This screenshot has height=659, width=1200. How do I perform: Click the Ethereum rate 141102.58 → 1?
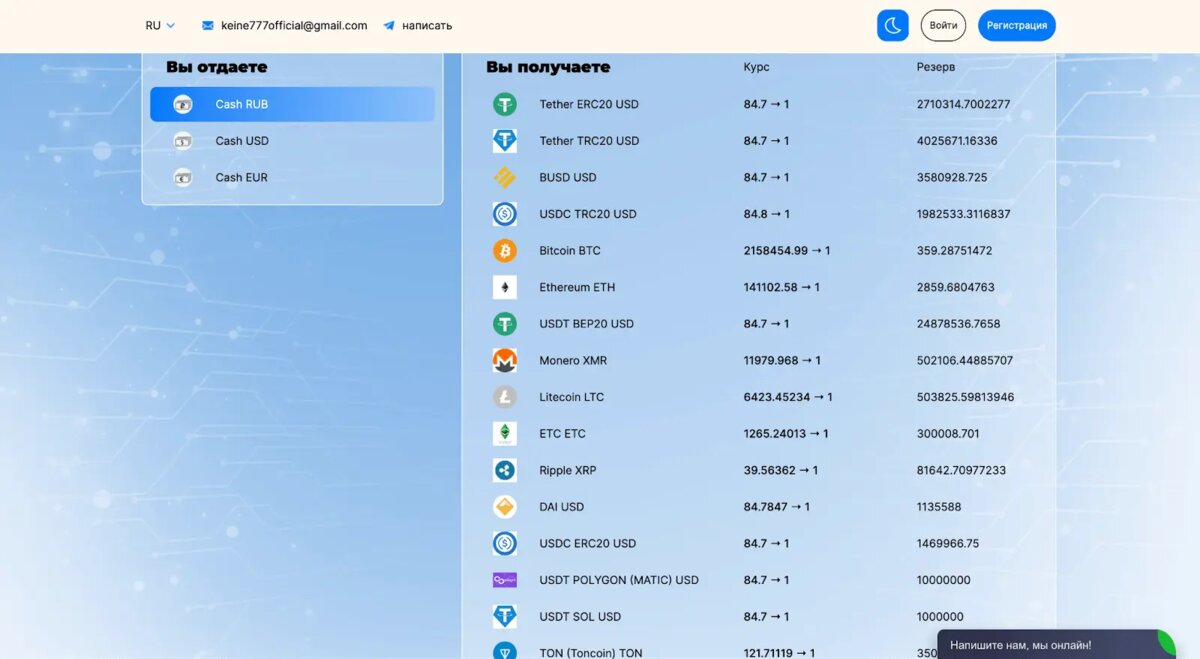click(x=782, y=287)
